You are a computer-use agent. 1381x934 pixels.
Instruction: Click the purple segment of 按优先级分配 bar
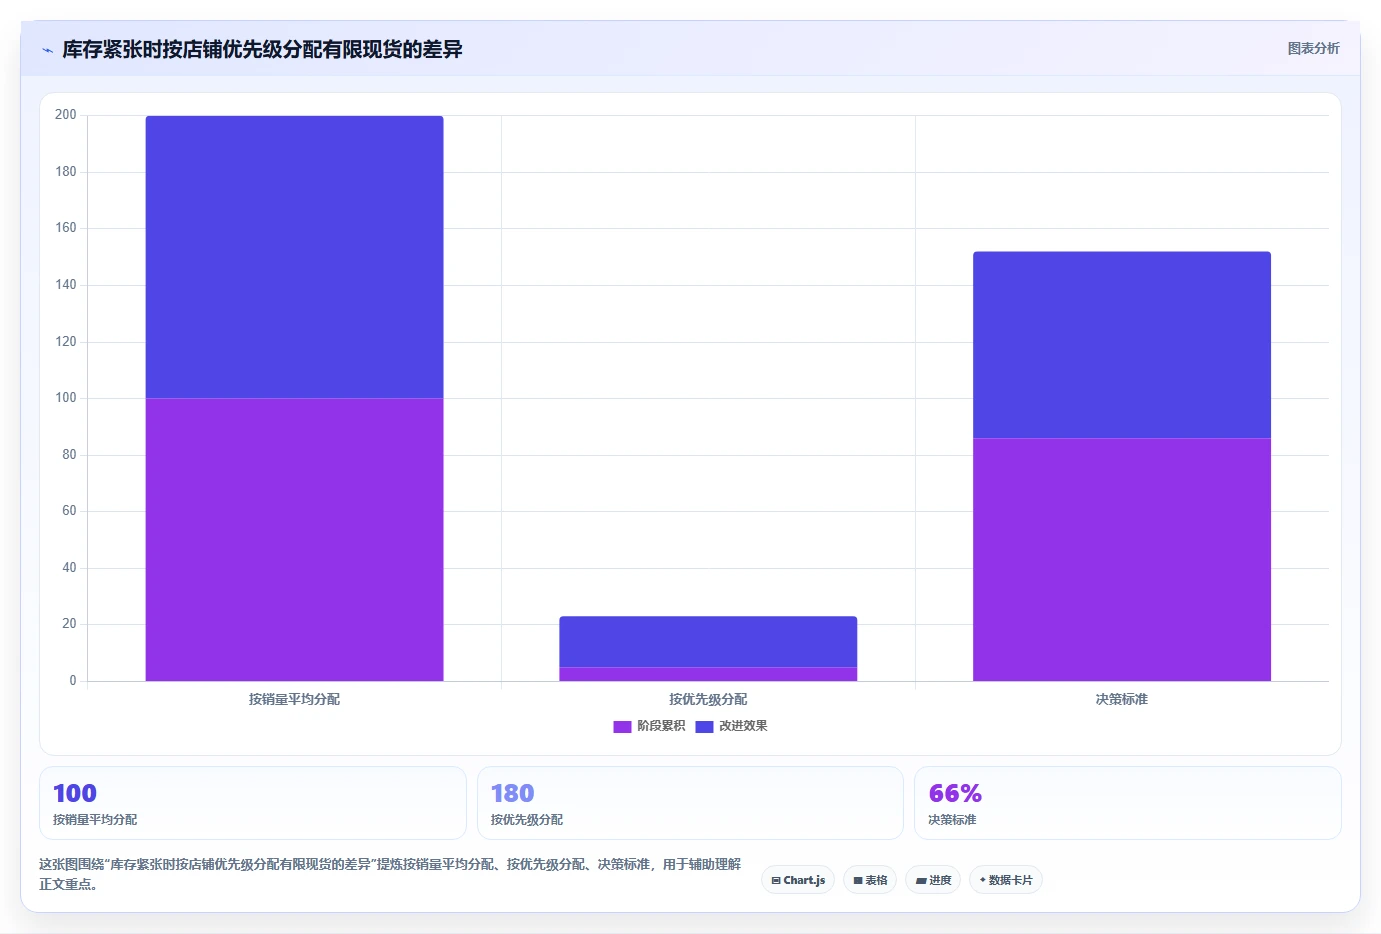[x=708, y=674]
